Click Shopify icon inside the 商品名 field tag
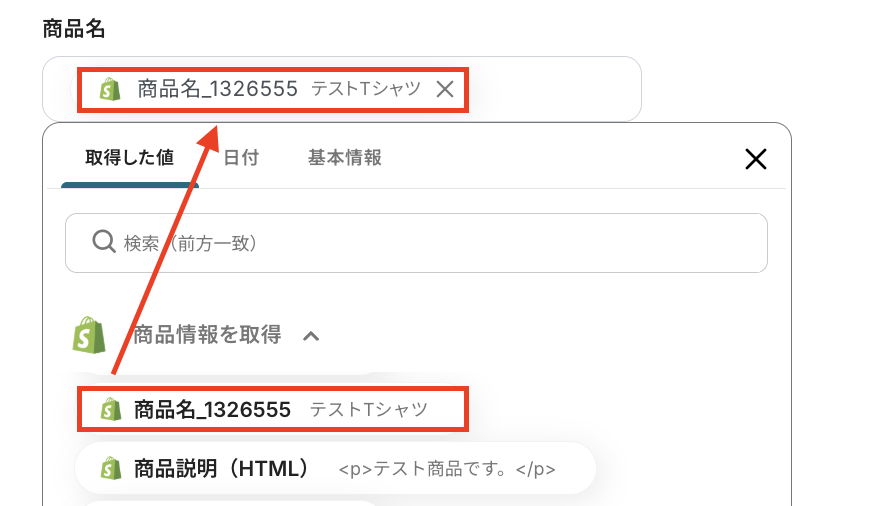The height and width of the screenshot is (506, 878). tap(110, 89)
